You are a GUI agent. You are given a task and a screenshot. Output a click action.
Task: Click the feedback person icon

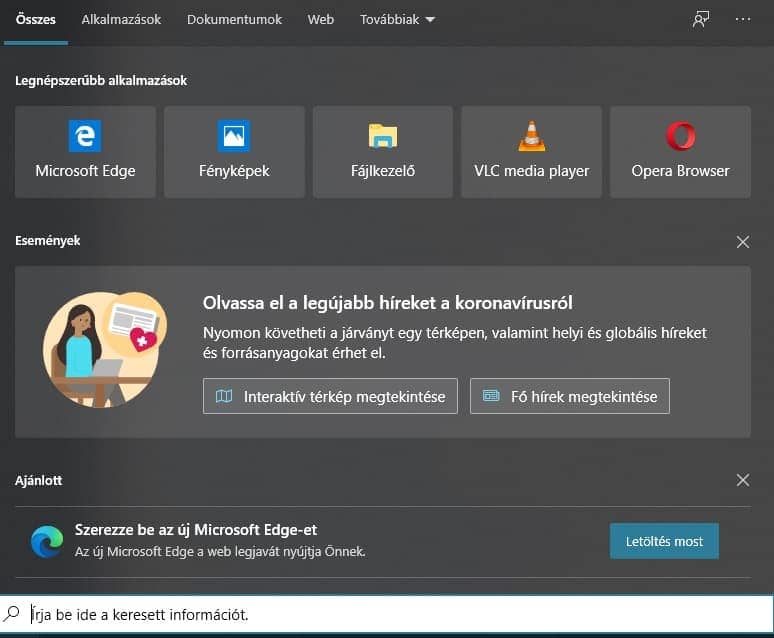[x=701, y=19]
